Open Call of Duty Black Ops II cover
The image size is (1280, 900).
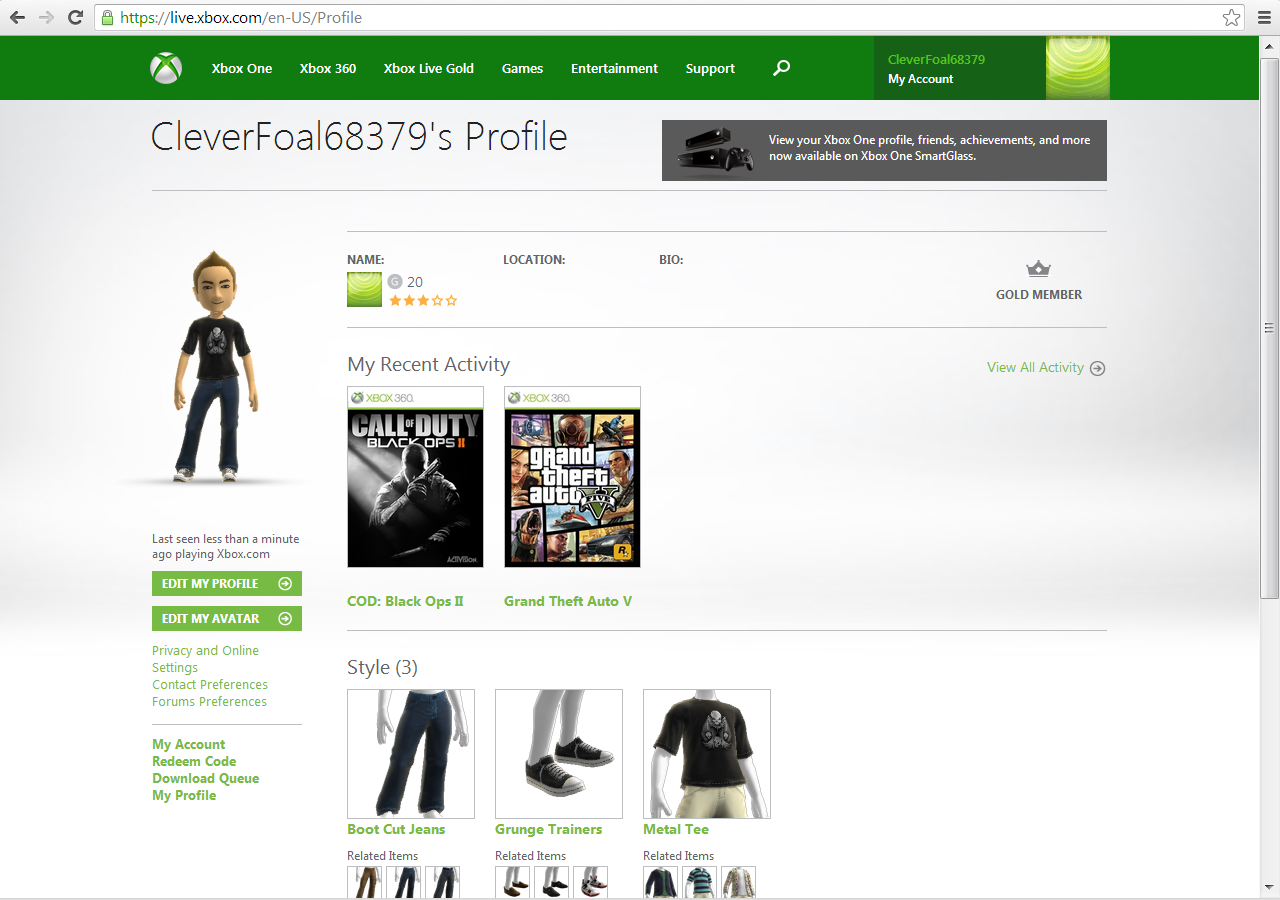pos(415,477)
